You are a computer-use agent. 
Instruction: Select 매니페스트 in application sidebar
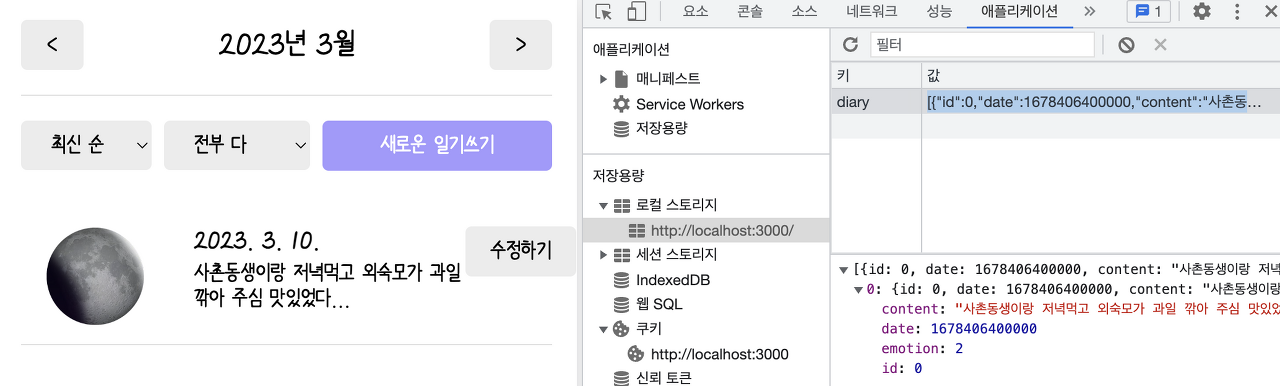coord(668,79)
